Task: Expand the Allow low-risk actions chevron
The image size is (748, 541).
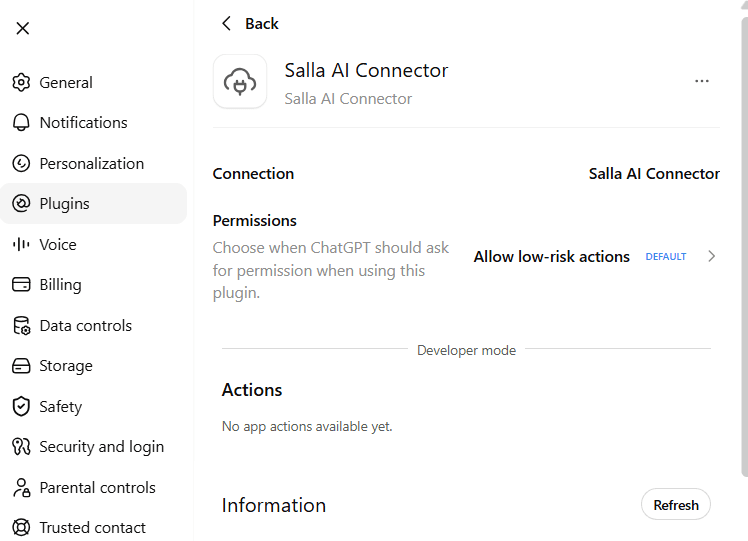Action: tap(711, 257)
